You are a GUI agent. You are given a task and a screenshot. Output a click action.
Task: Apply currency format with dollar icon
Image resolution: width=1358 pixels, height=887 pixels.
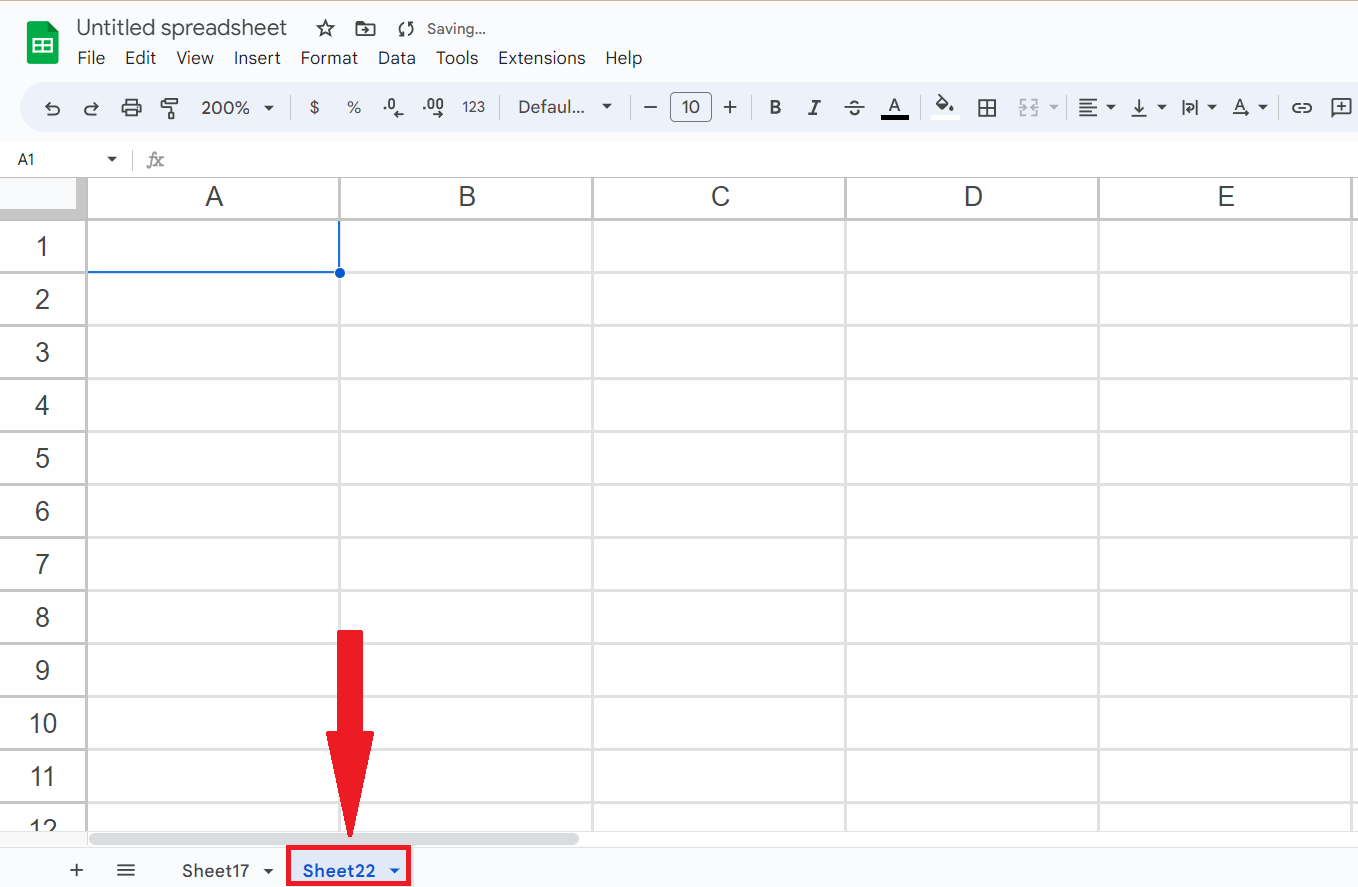click(x=314, y=107)
